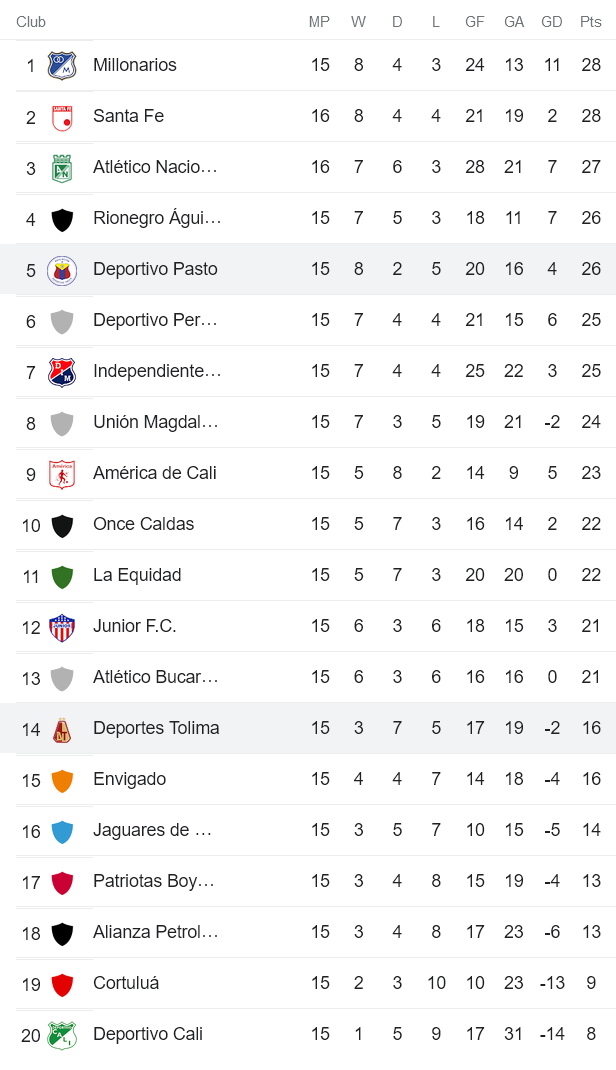Click the Millonarios club crest
This screenshot has width=616, height=1070.
(62, 64)
